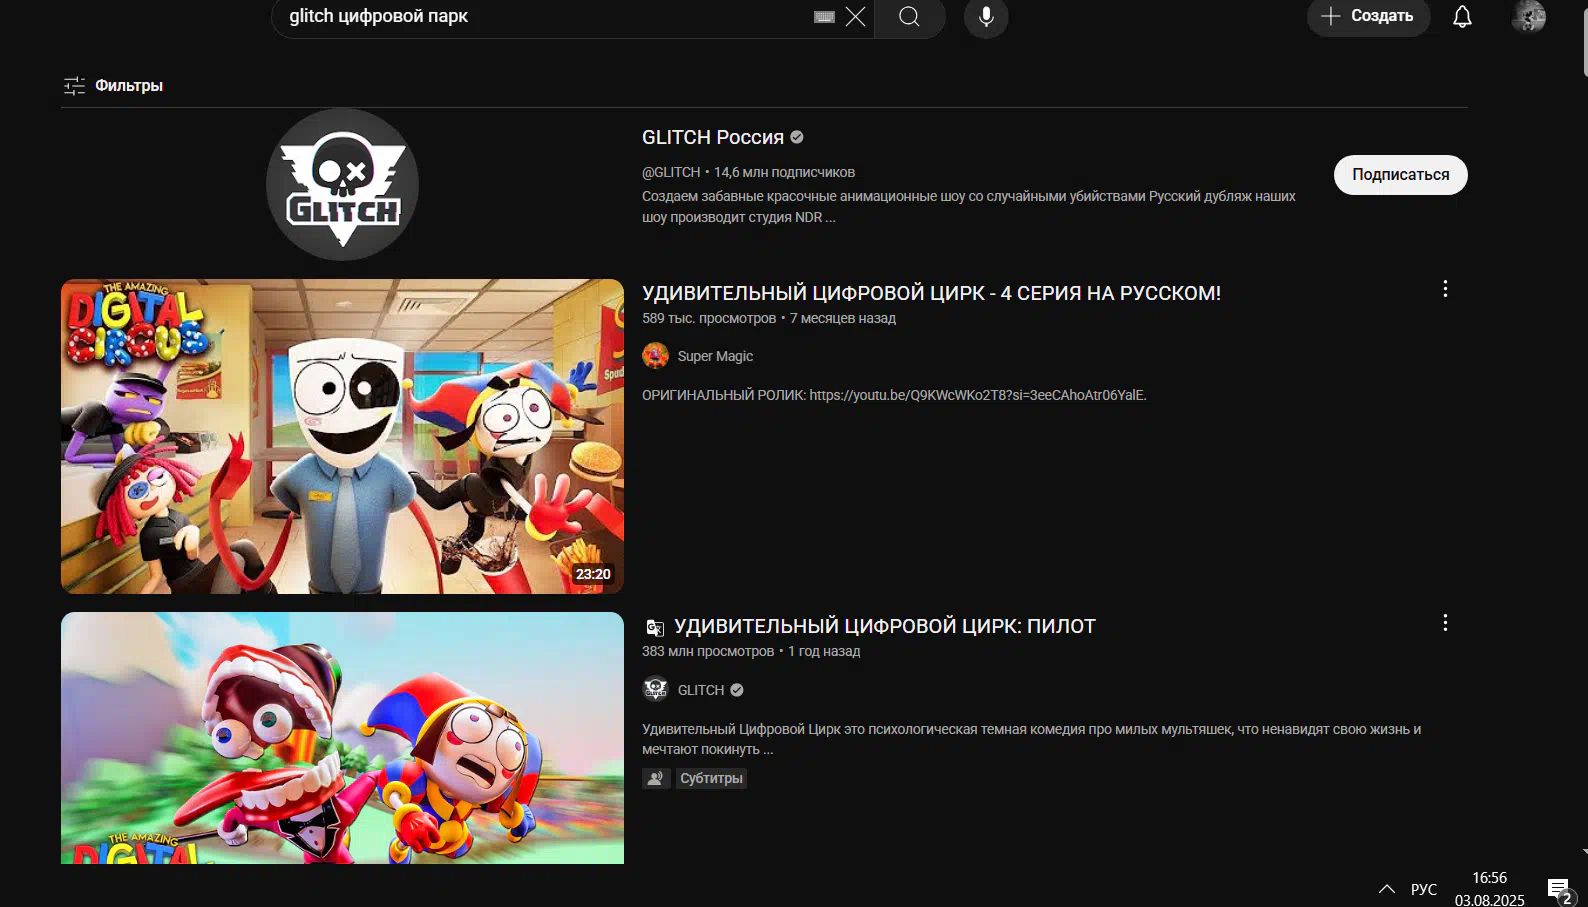Open the account avatar menu
This screenshot has width=1588, height=907.
1528,16
